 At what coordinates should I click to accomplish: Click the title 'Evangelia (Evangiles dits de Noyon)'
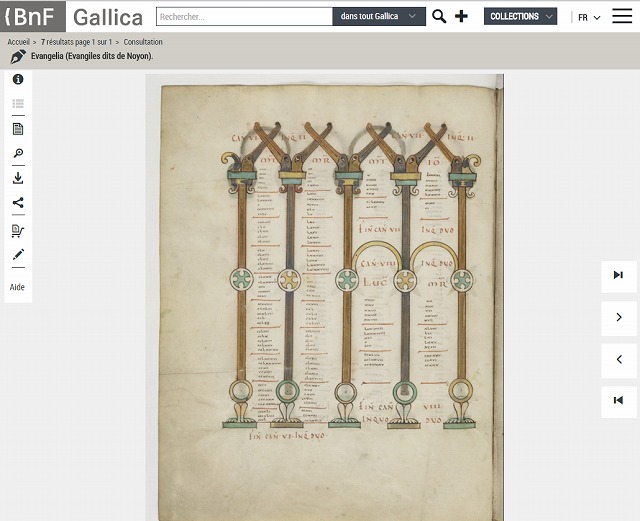coord(92,56)
